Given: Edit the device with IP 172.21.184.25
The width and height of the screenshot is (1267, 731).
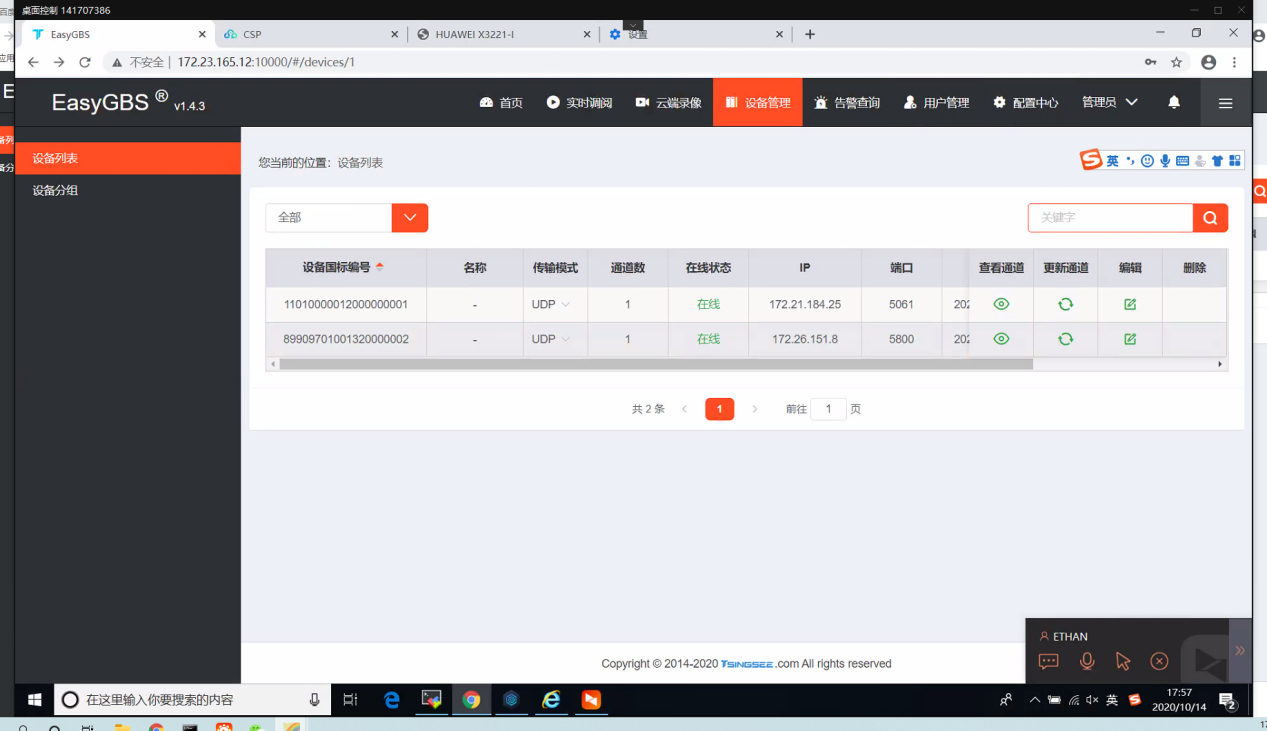Looking at the screenshot, I should point(1130,304).
